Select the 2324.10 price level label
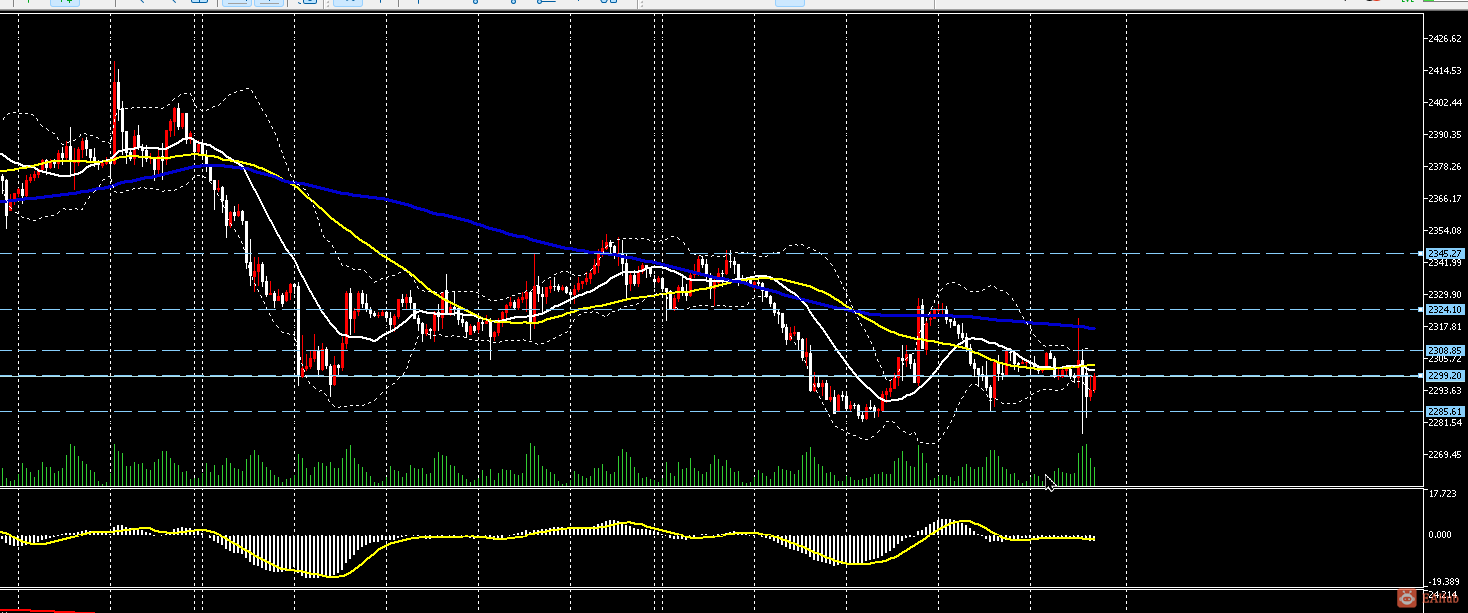 (1445, 310)
